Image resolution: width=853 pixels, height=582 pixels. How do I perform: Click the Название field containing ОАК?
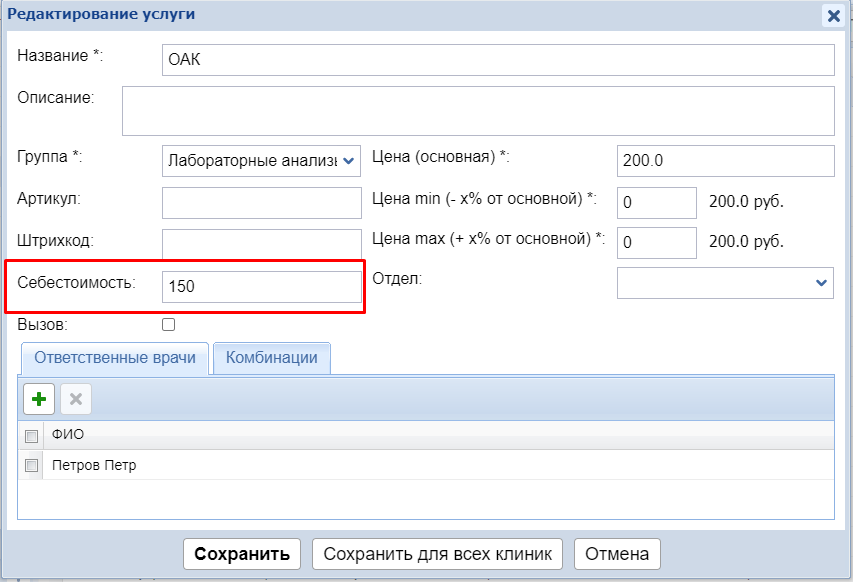coord(497,60)
